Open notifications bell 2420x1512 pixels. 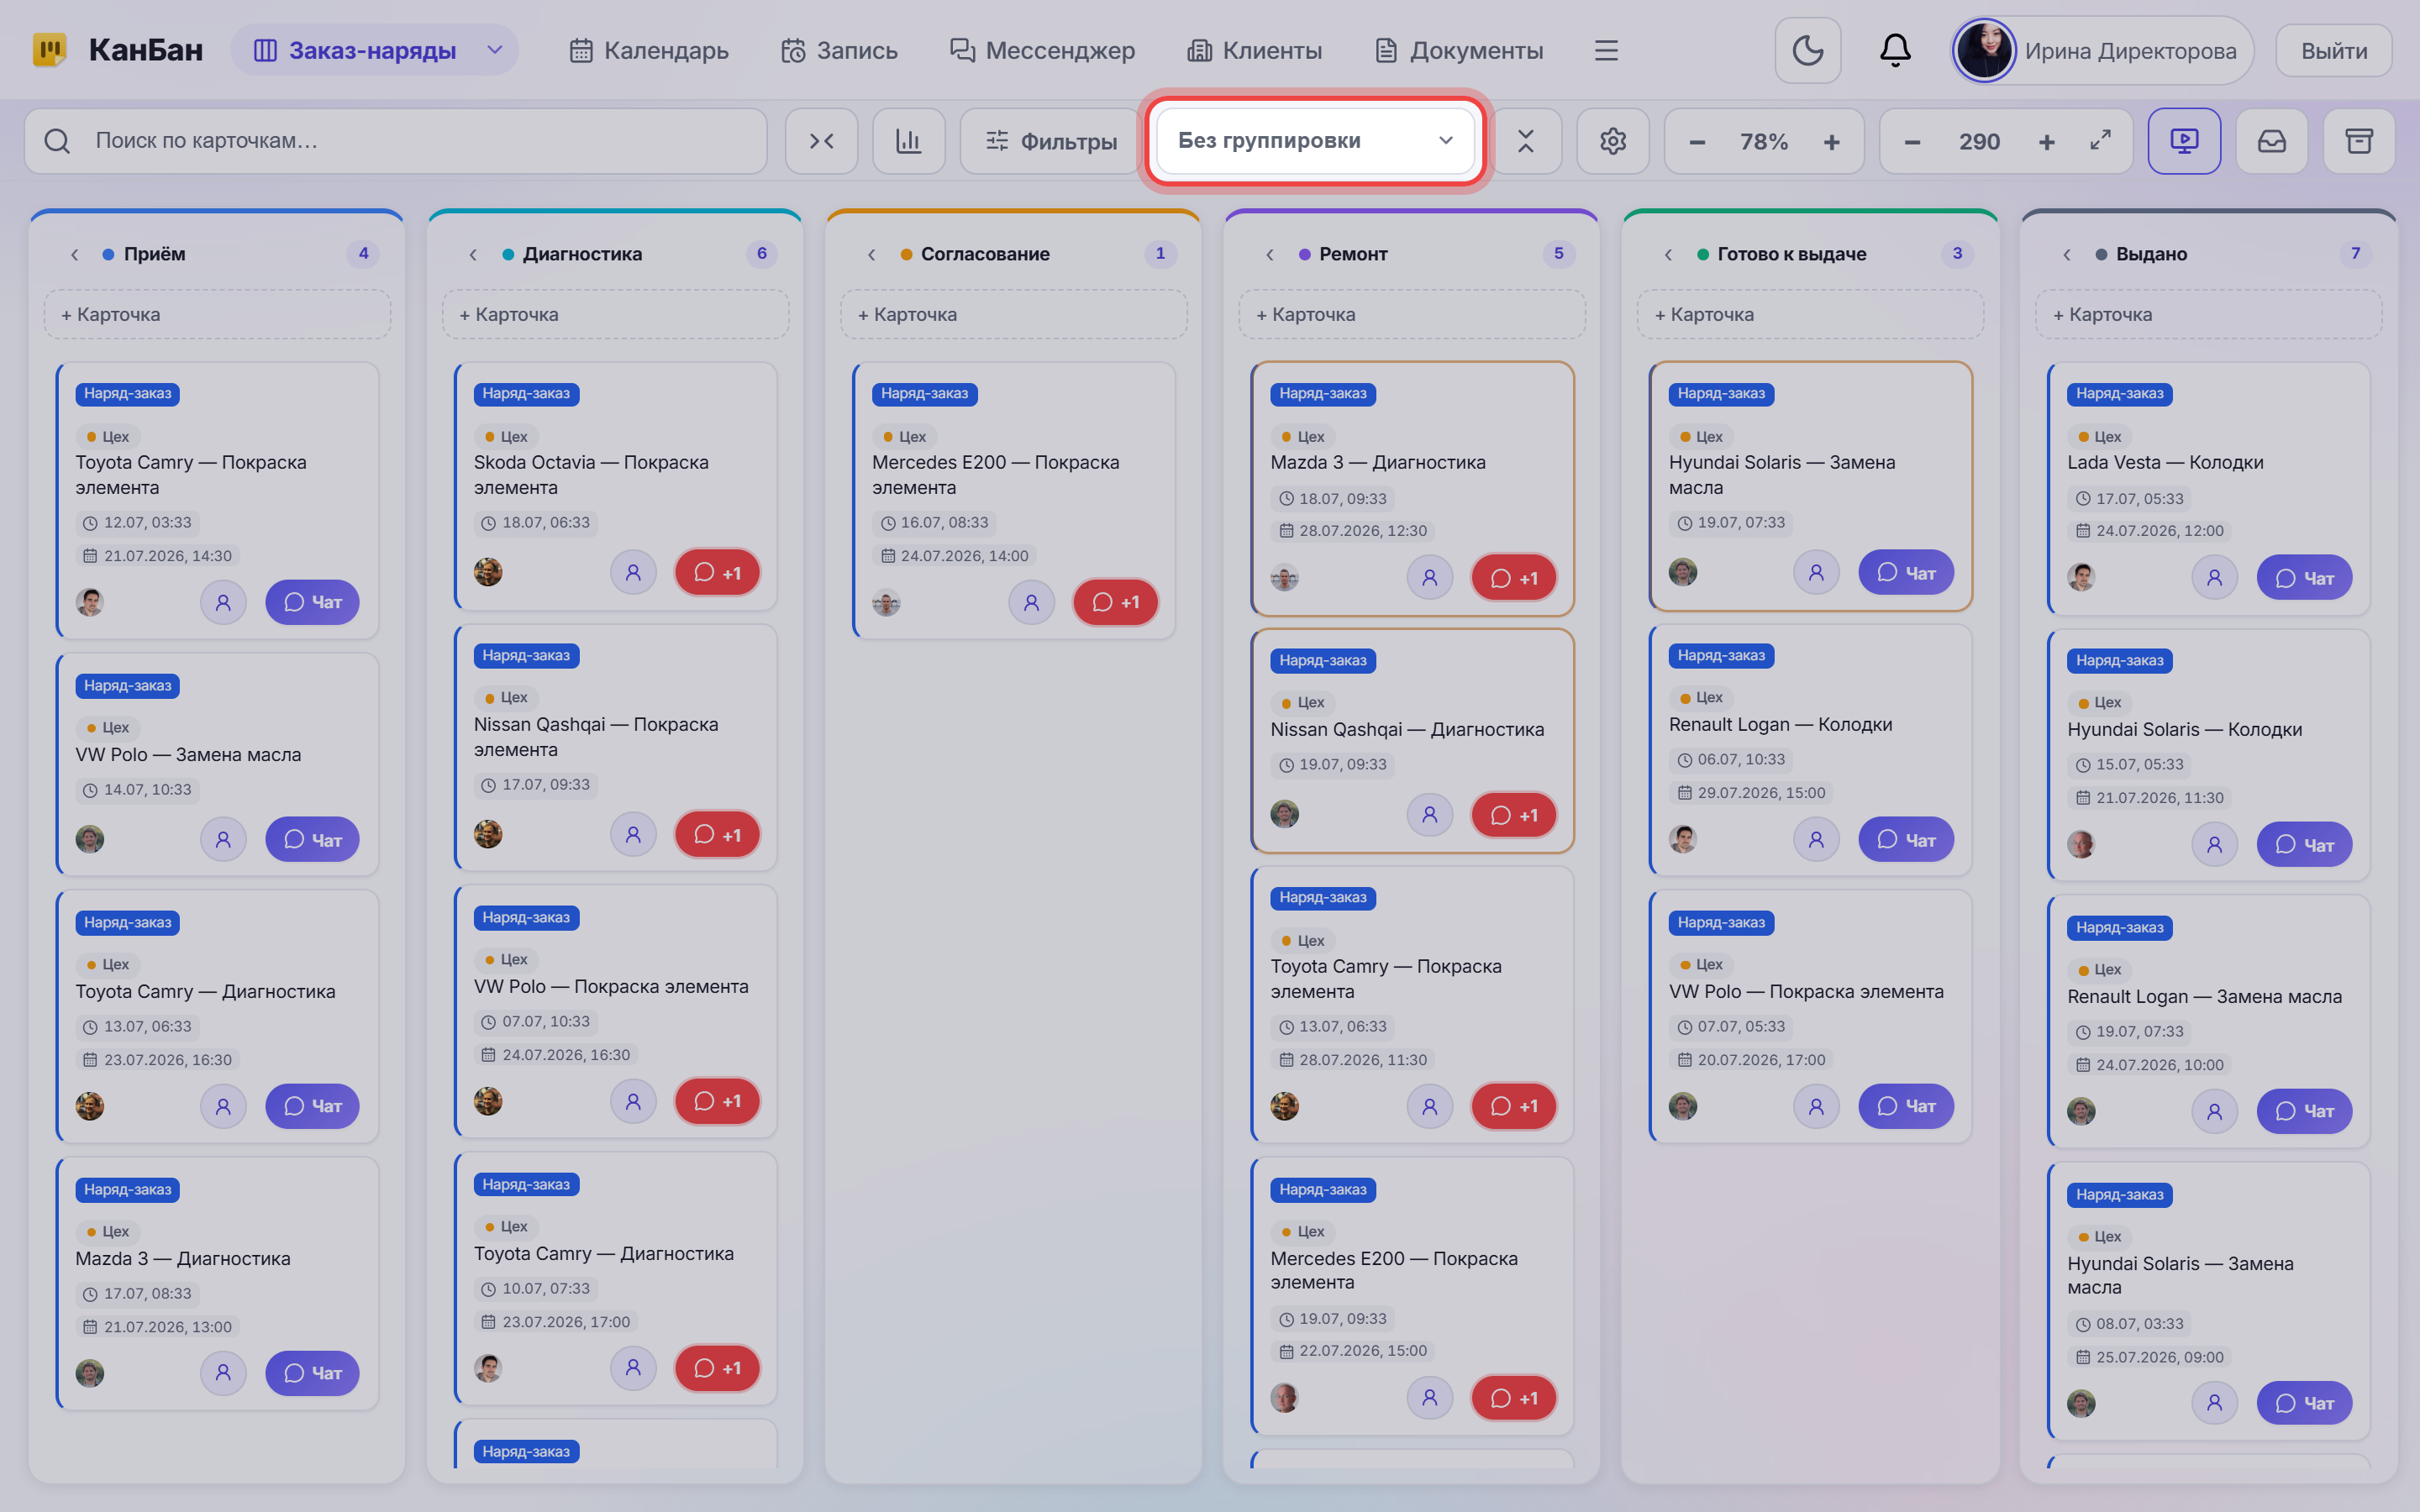(1895, 50)
